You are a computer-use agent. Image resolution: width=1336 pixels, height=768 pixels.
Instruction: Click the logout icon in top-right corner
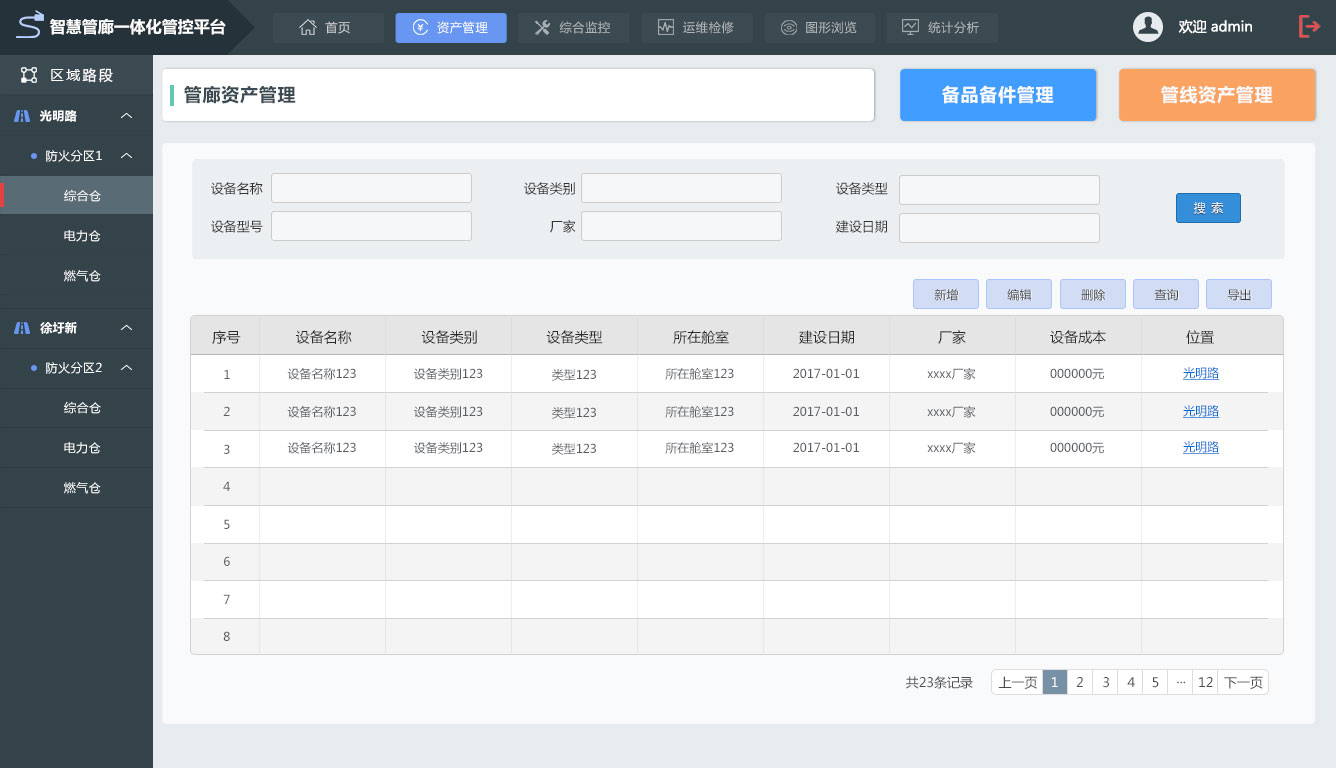[1308, 27]
